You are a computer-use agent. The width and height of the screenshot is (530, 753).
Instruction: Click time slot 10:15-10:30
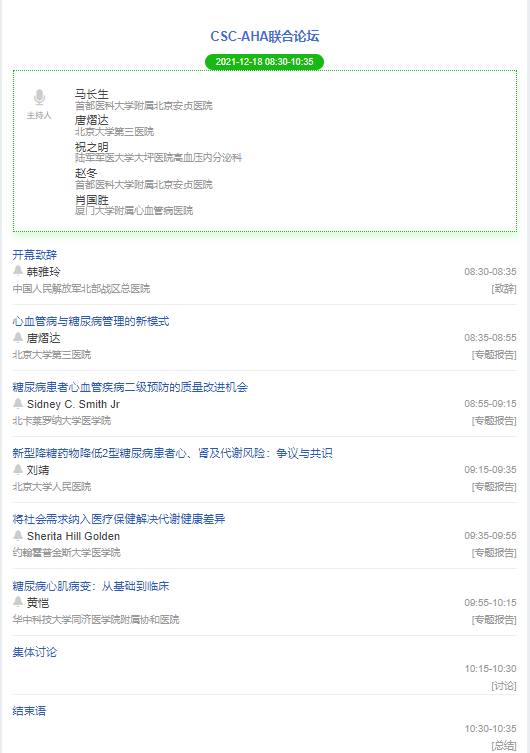490,668
